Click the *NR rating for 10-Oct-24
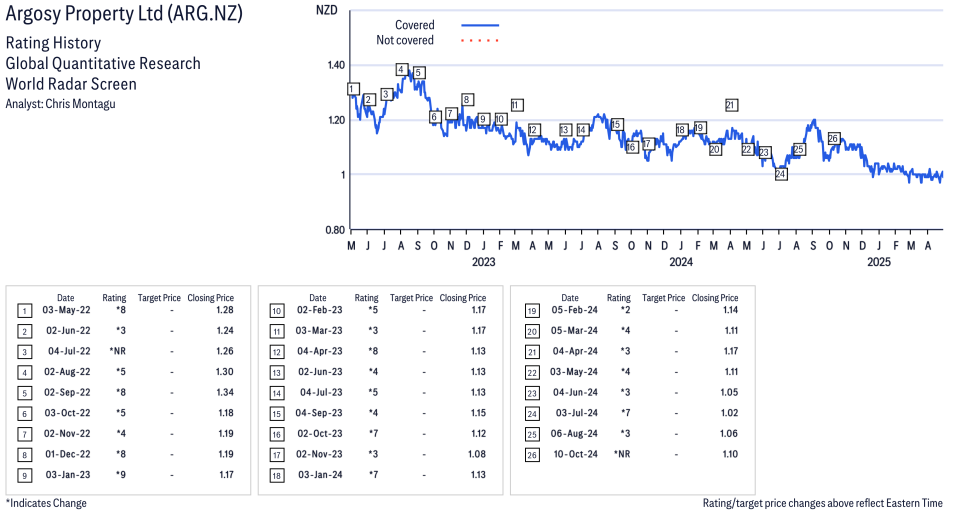This screenshot has width=954, height=510. (622, 454)
